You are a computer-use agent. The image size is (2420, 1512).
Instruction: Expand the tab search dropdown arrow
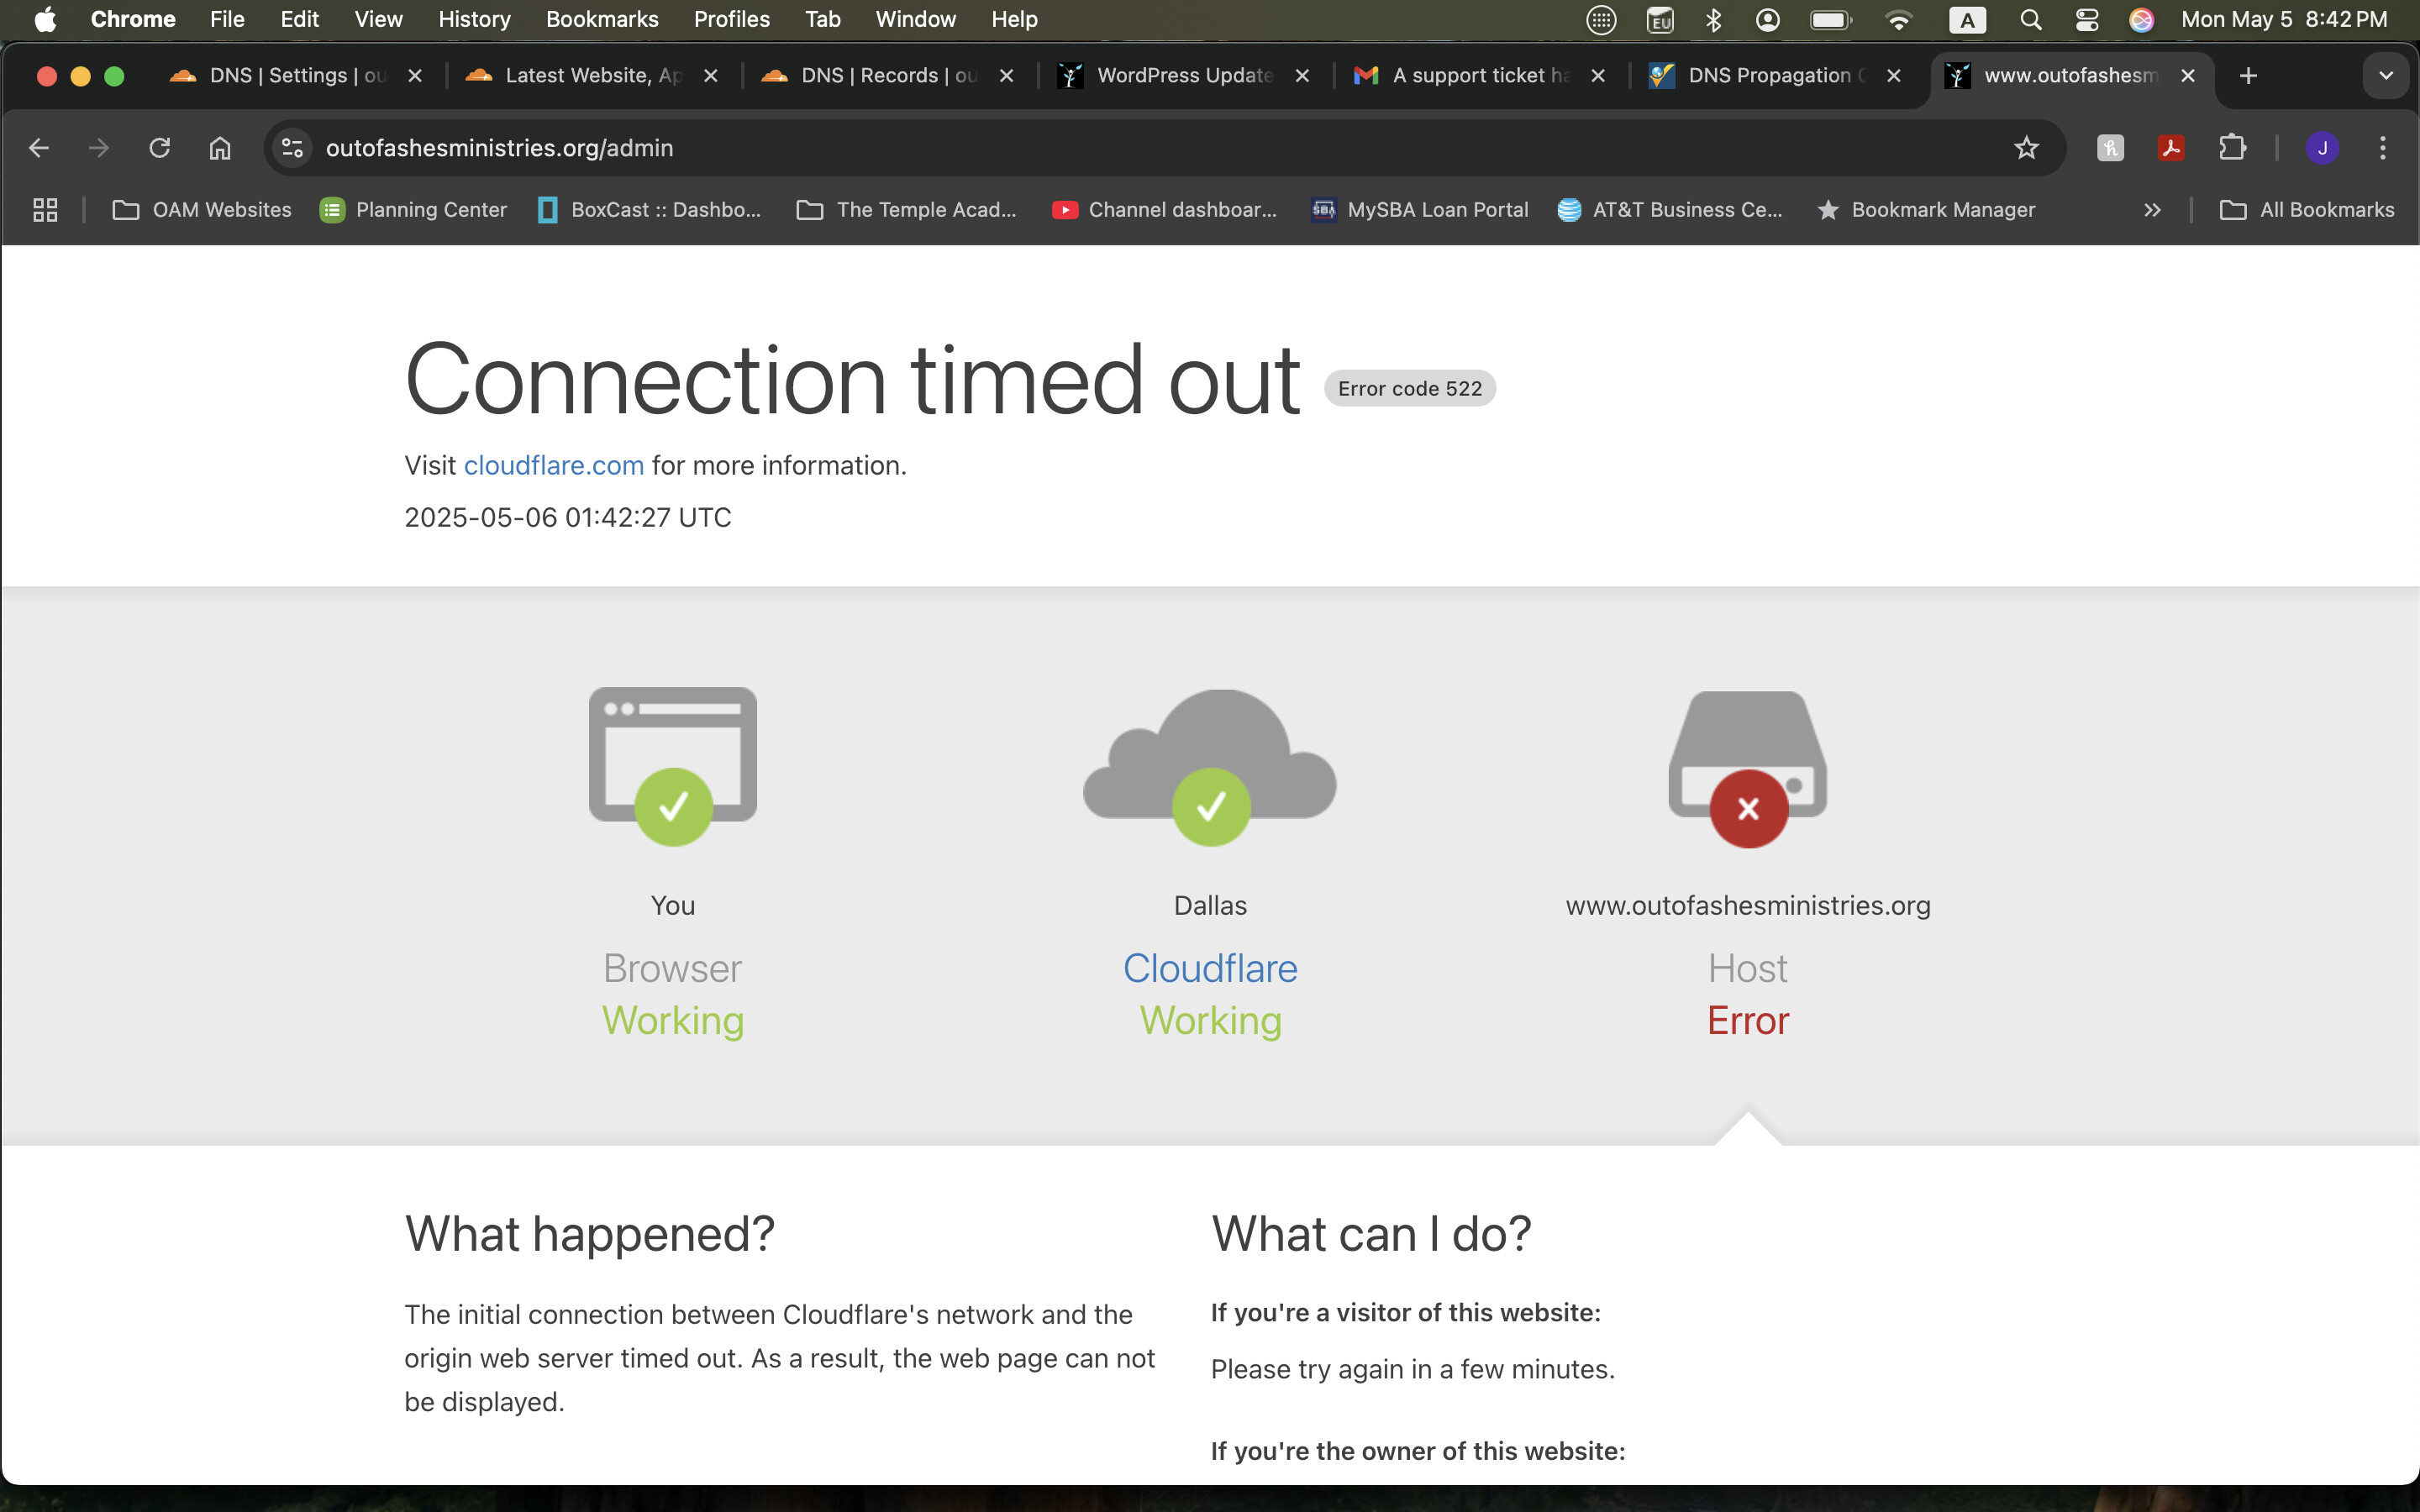coord(2386,76)
